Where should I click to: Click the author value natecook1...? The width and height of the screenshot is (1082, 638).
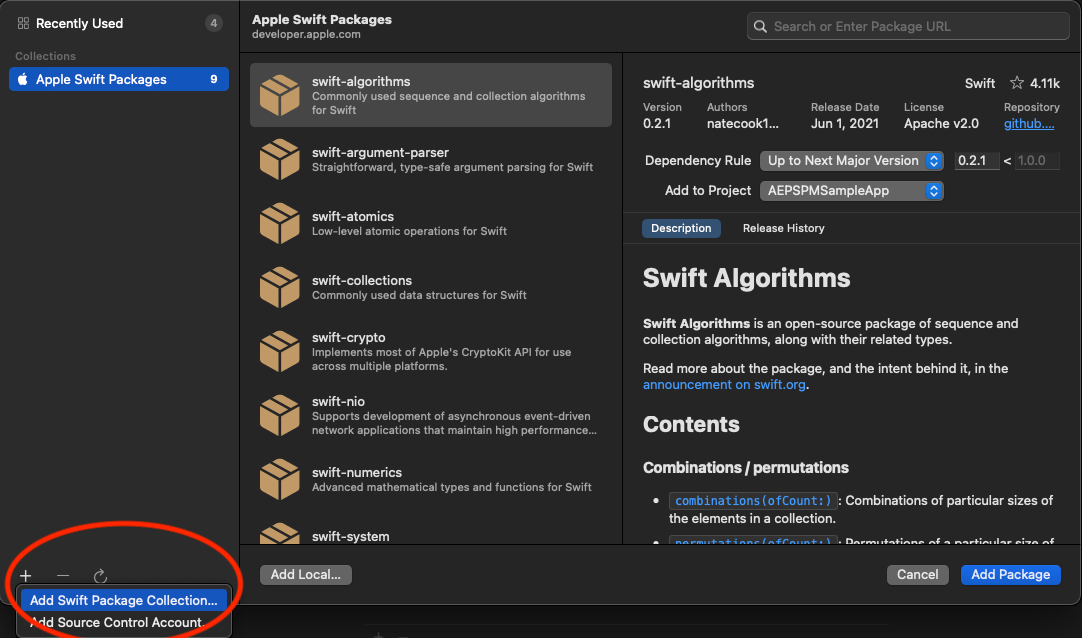tap(742, 124)
